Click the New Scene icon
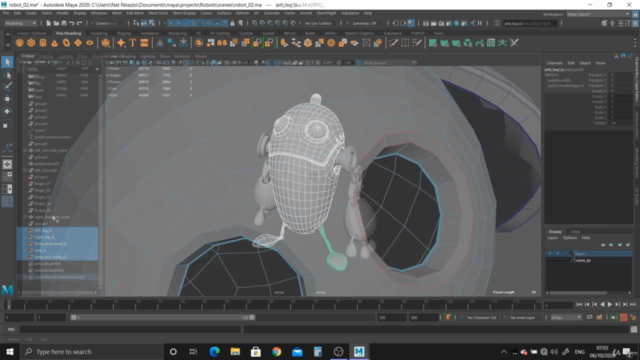640x360 pixels. (x=48, y=23)
